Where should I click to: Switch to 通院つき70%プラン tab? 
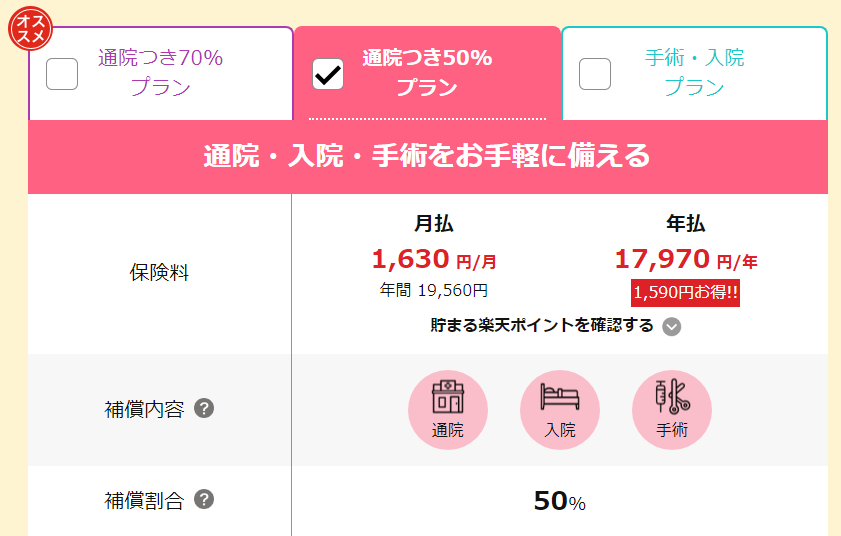(161, 73)
